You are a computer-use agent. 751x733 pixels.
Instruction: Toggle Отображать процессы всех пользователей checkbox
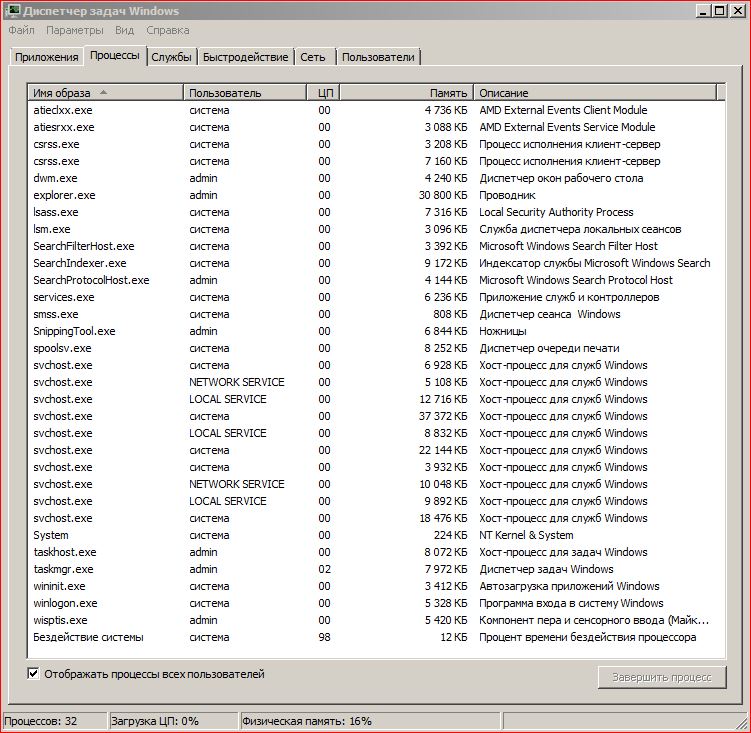point(34,674)
